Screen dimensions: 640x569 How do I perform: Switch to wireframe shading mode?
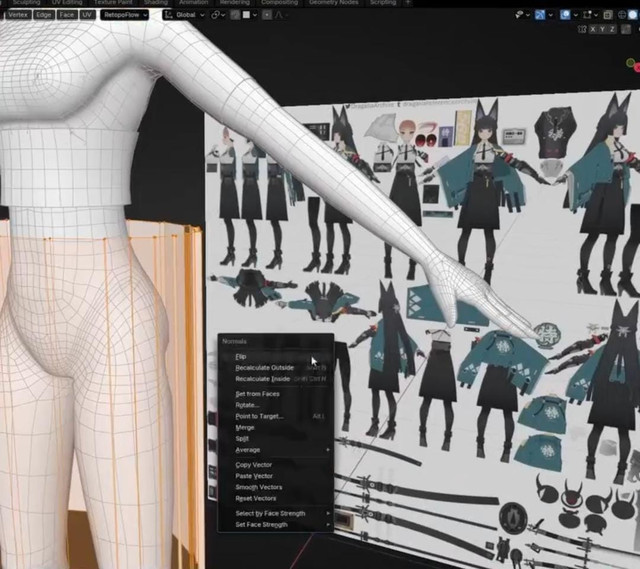(x=622, y=15)
